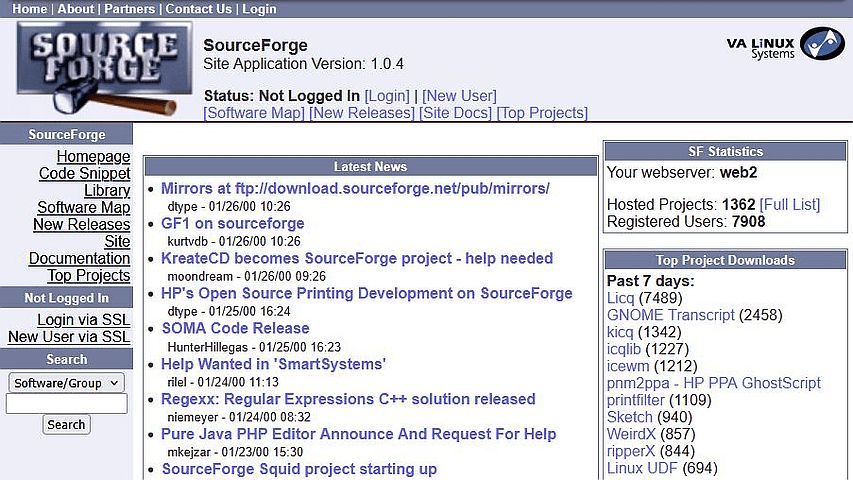The width and height of the screenshot is (853, 480).
Task: Click the 'Site Application Version: 1.0.4' text
Action: [x=304, y=64]
